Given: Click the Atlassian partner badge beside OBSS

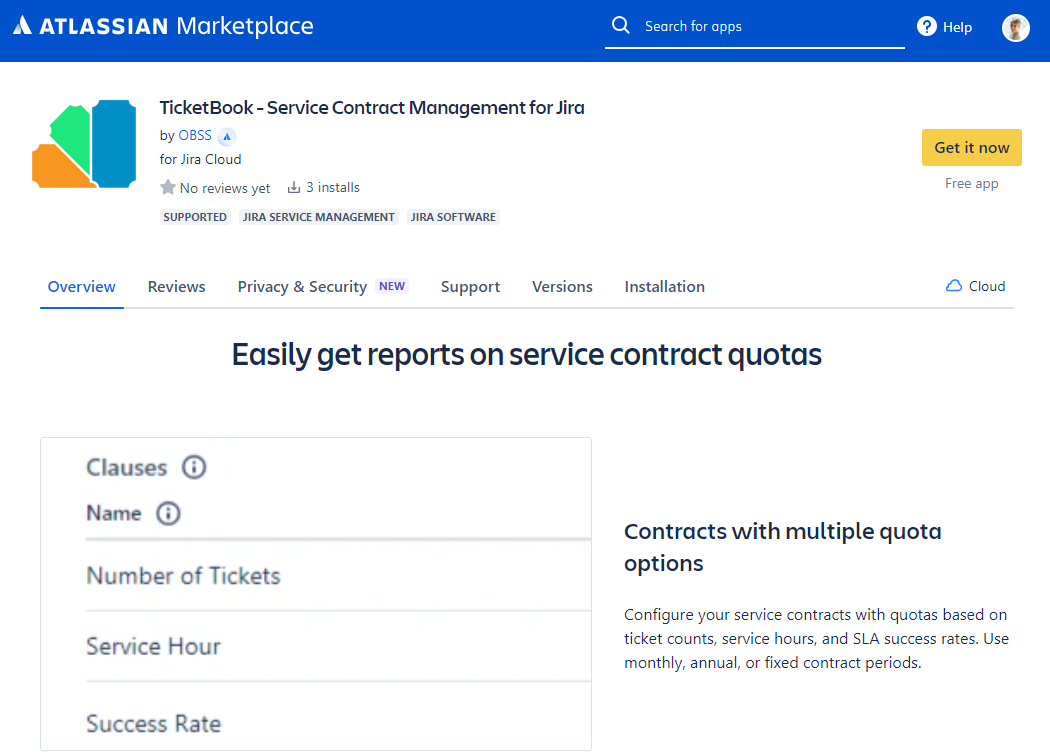Looking at the screenshot, I should (227, 136).
